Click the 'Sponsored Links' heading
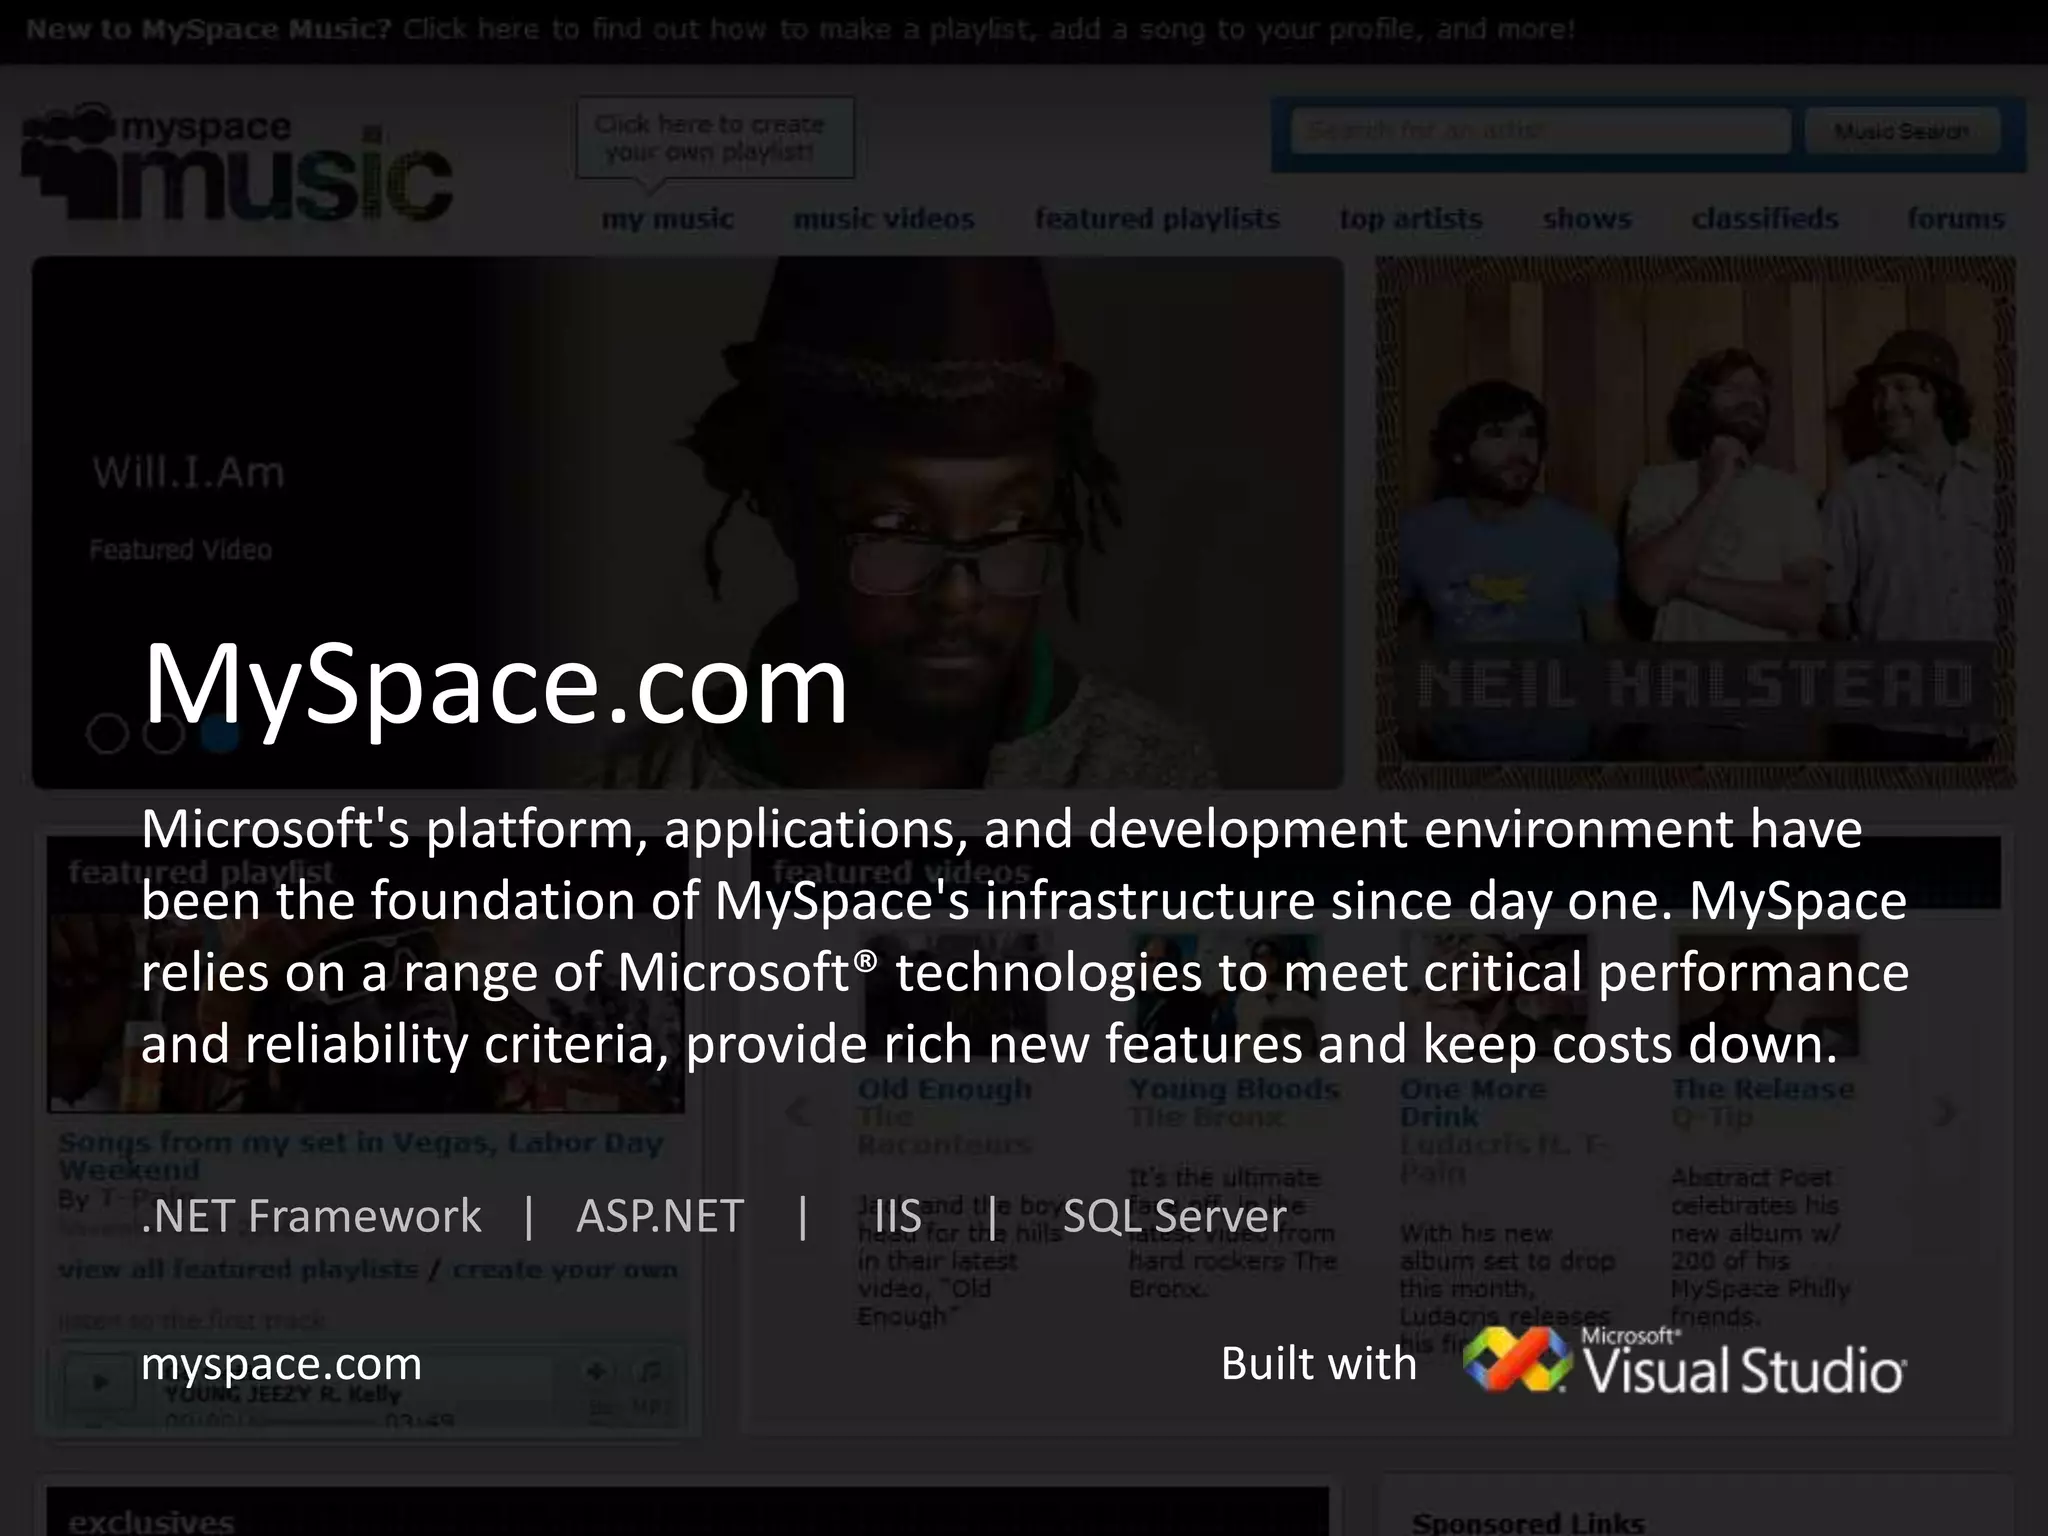The height and width of the screenshot is (1536, 2048). [1528, 1523]
